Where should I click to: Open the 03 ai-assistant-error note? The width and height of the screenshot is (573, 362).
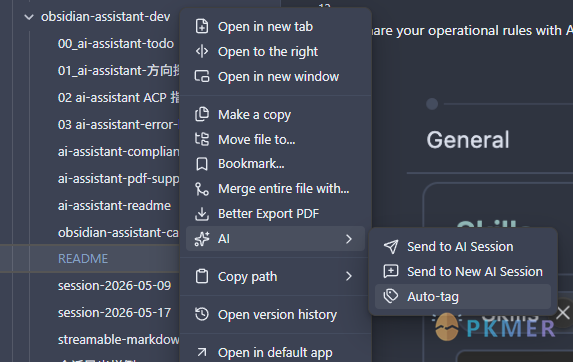click(118, 125)
